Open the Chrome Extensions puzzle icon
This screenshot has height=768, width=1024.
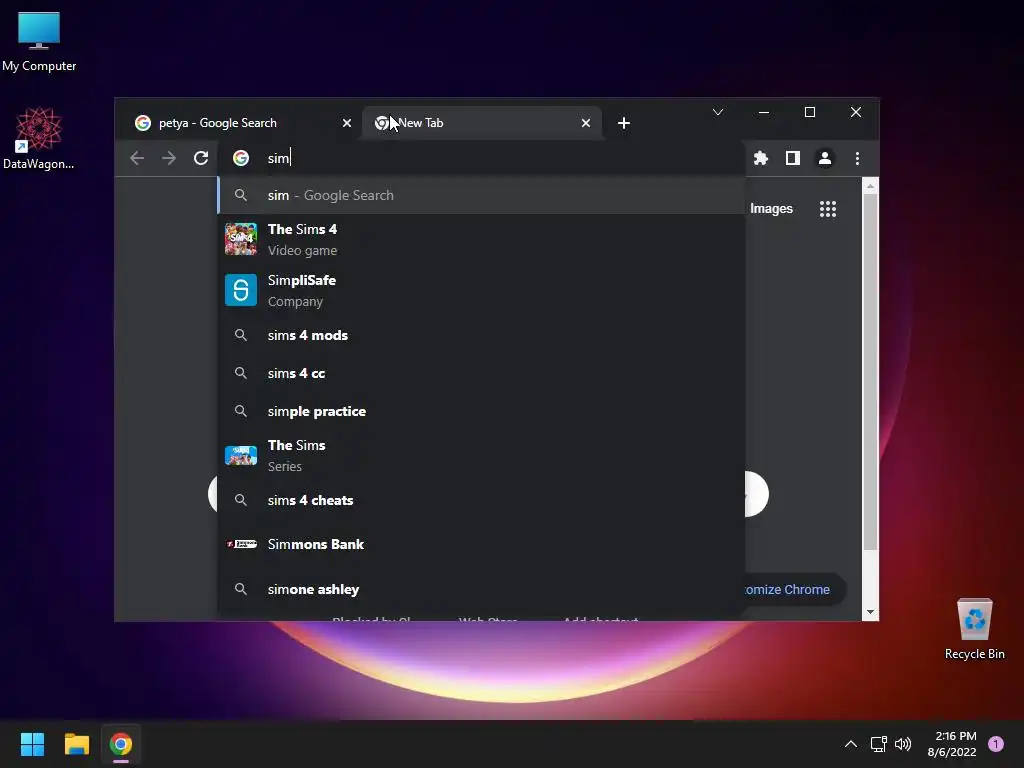[x=760, y=158]
